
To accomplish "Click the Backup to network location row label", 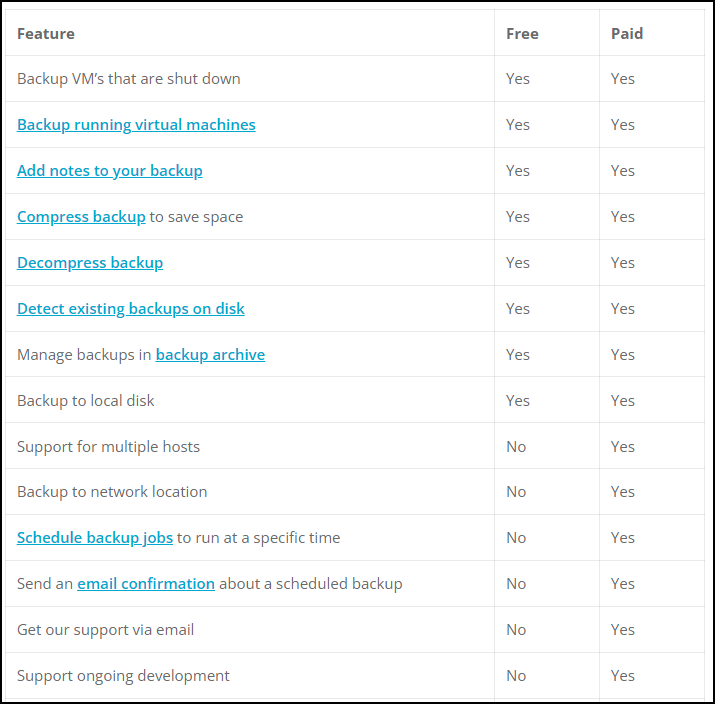I will [112, 492].
